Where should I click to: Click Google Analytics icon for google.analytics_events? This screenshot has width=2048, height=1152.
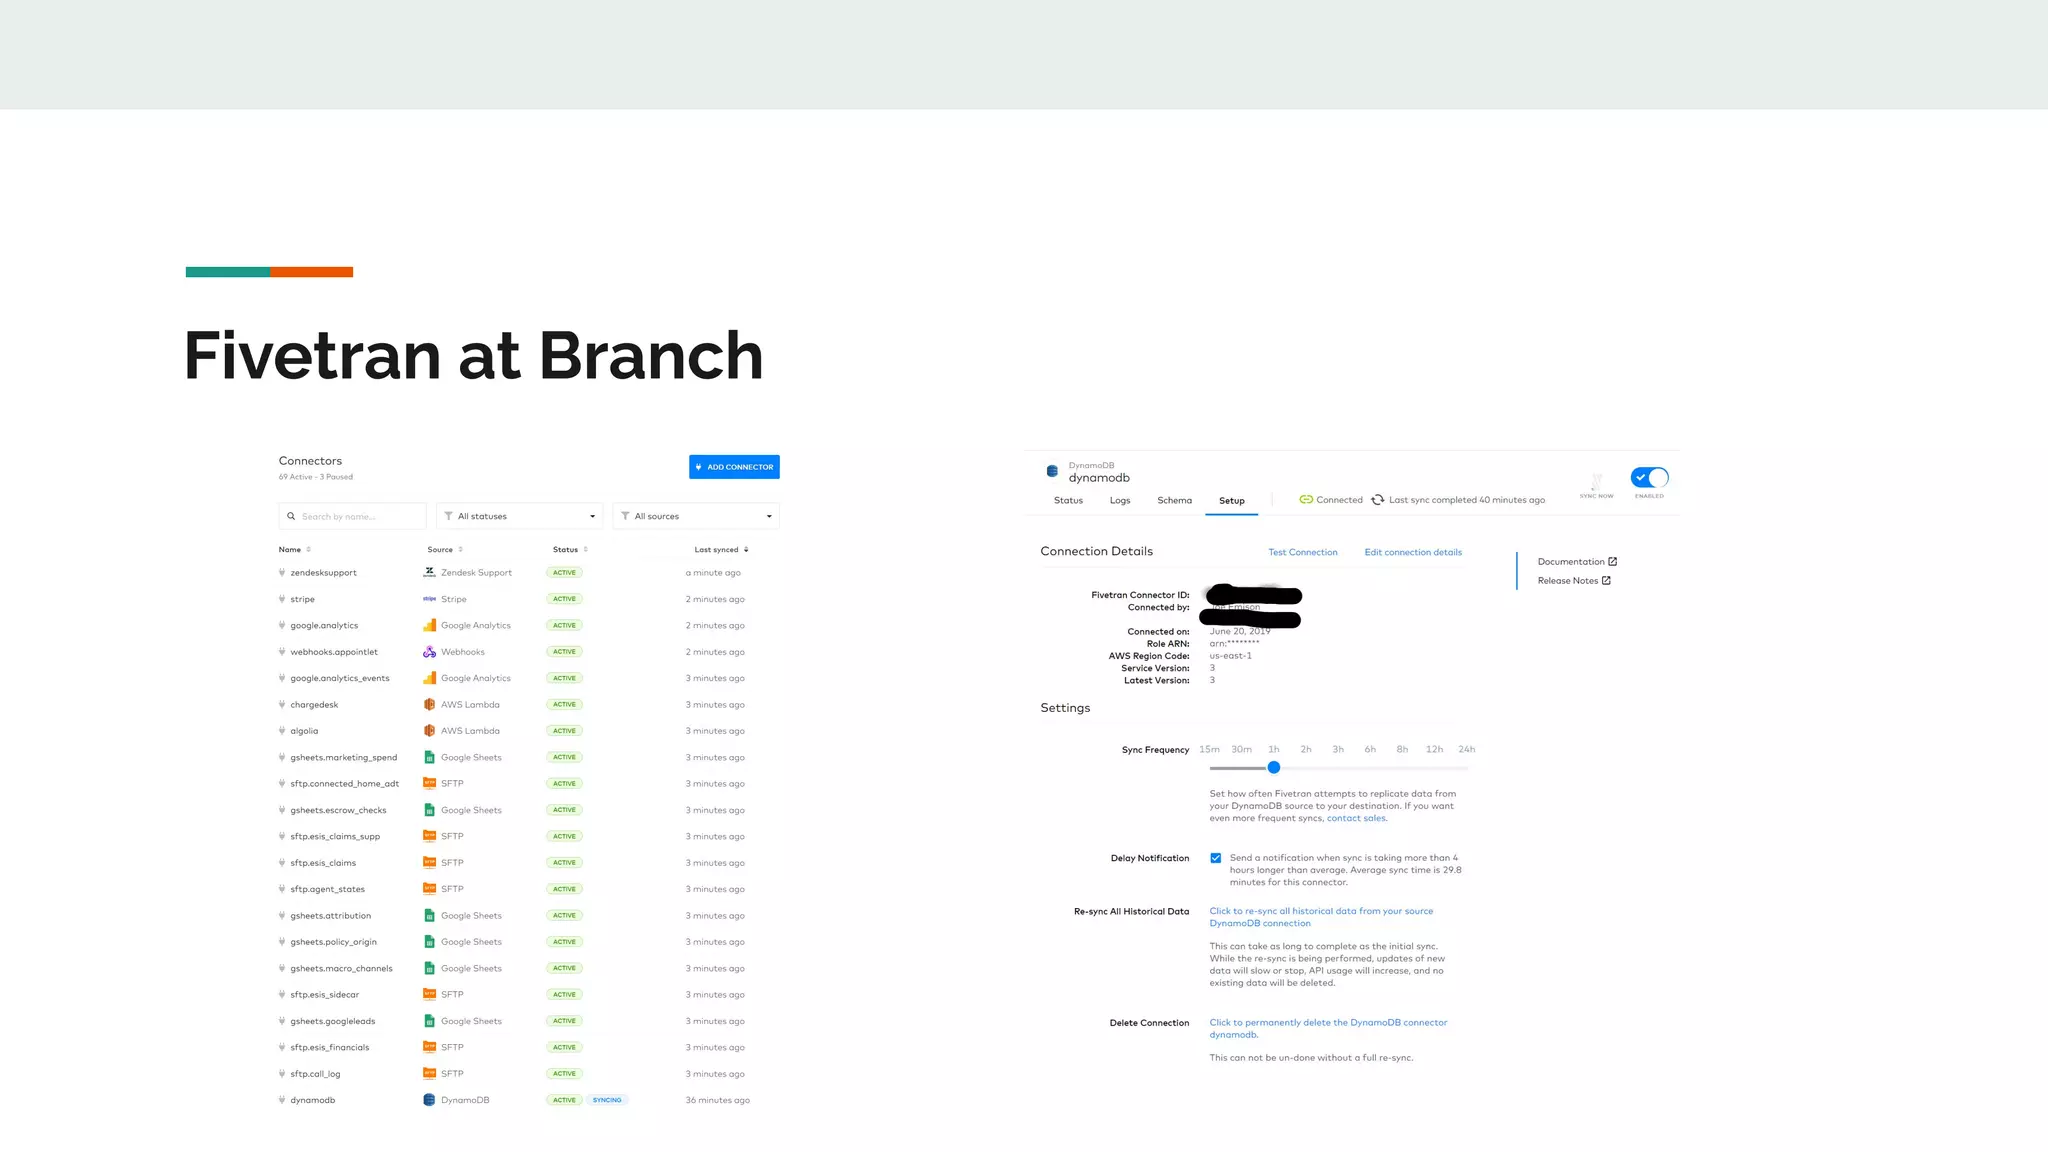[429, 678]
